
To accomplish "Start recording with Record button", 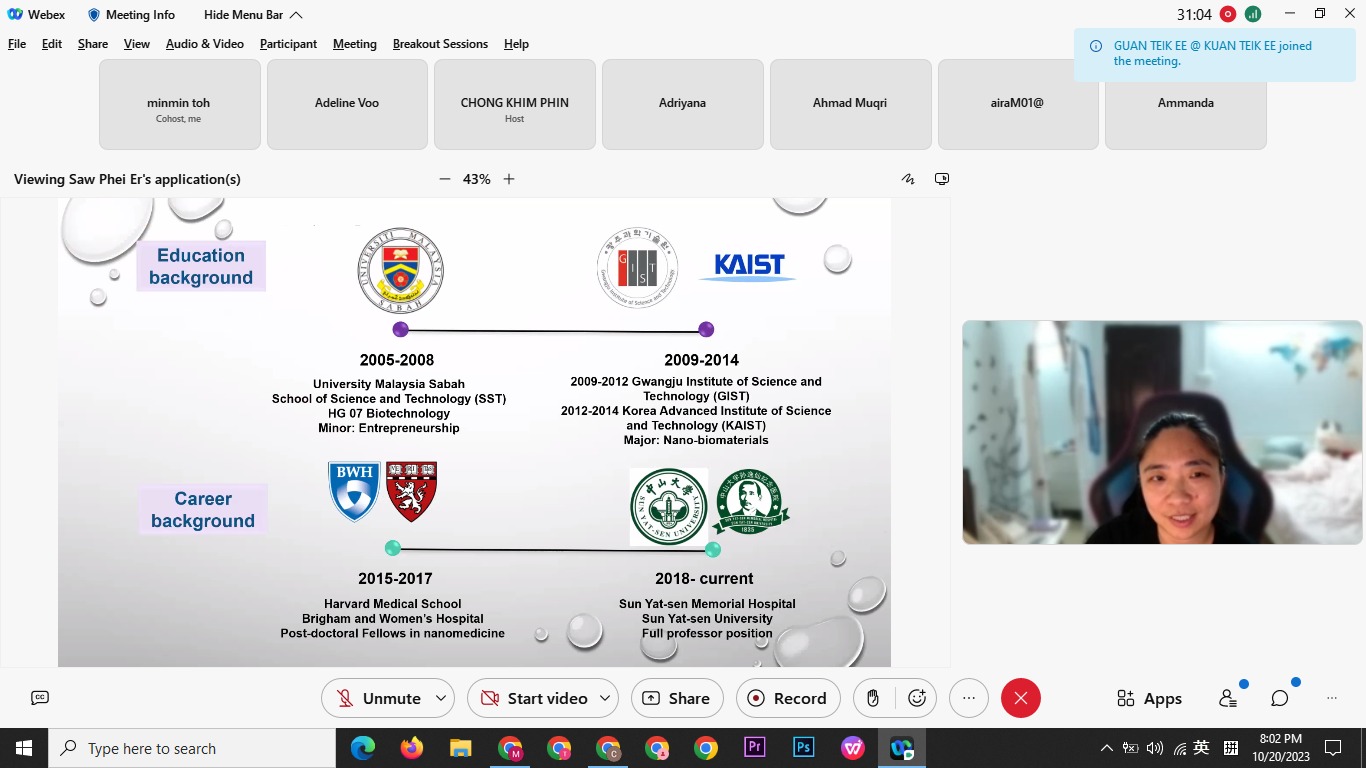I will [x=788, y=698].
